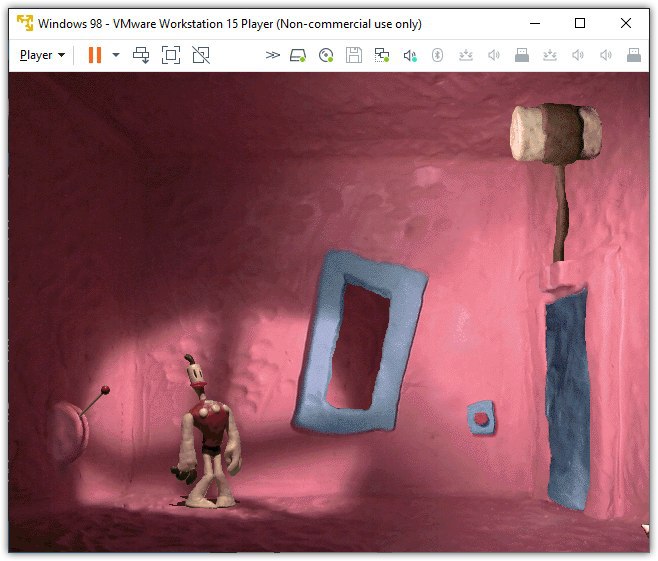
Task: Click the active sound card icon
Action: point(410,55)
